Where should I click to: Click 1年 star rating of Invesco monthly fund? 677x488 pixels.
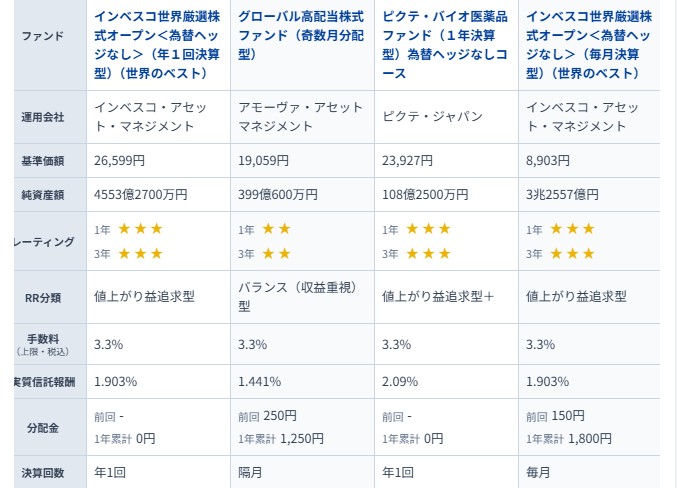tap(572, 229)
